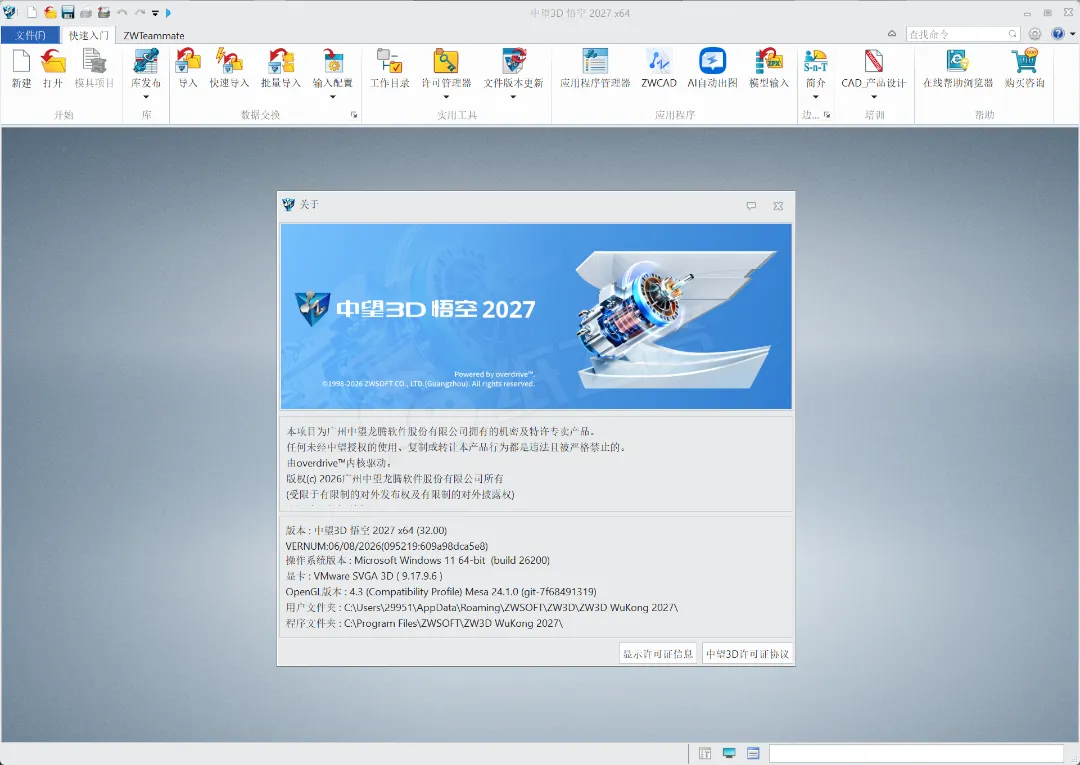The height and width of the screenshot is (765, 1080).
Task: Click the 由overdrive™内核驱动 text line
Action: [339, 463]
